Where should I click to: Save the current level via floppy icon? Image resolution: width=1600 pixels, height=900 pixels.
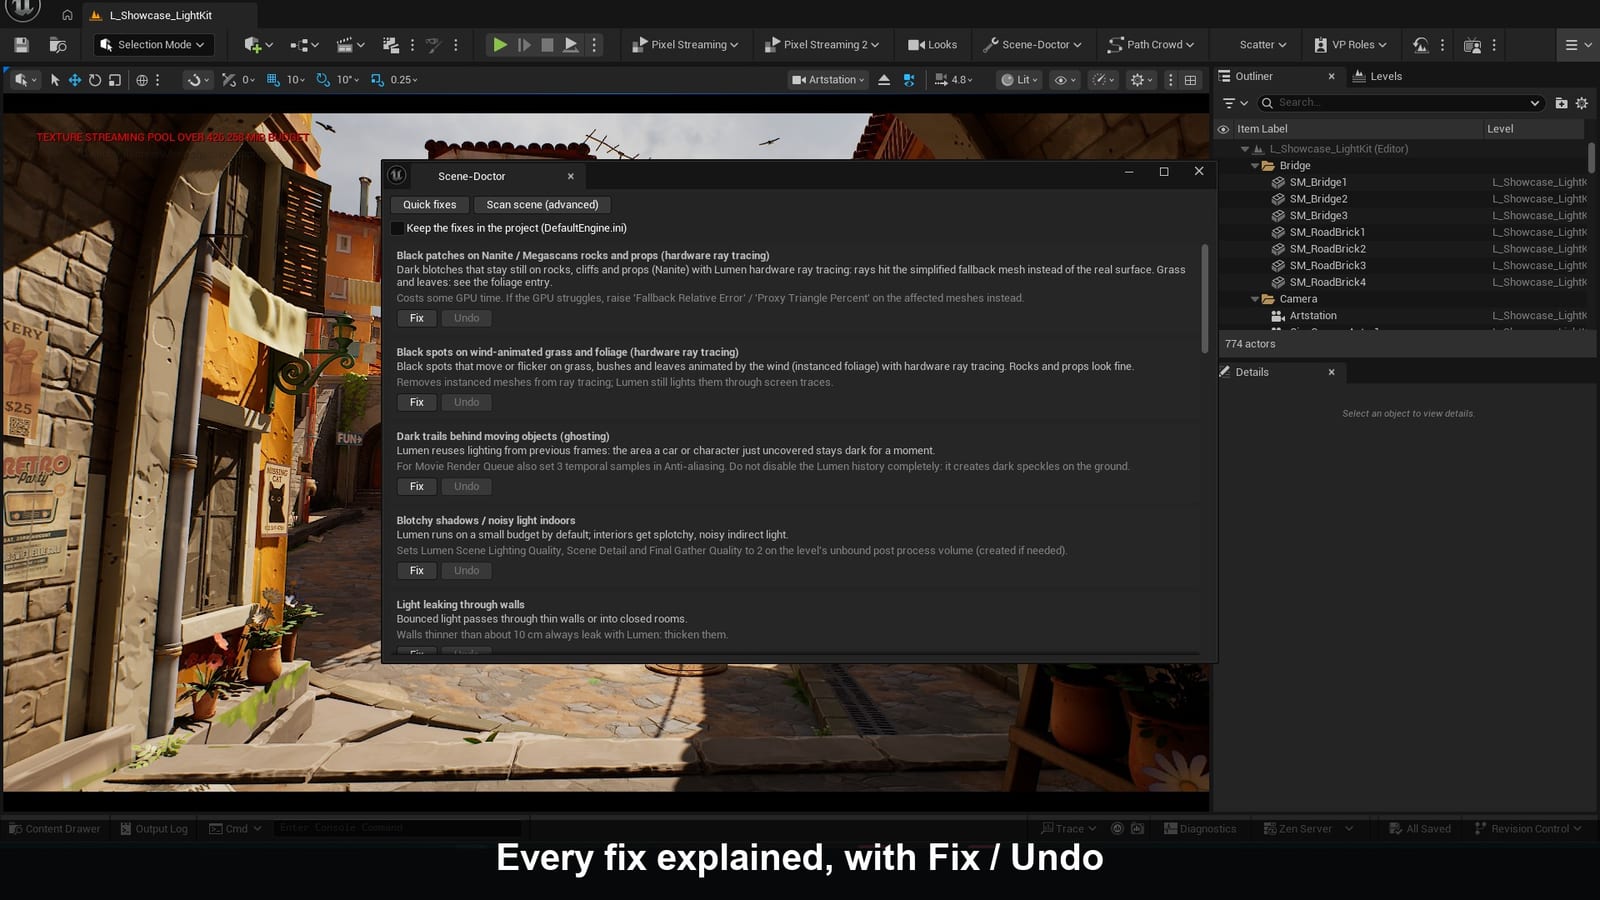point(21,45)
